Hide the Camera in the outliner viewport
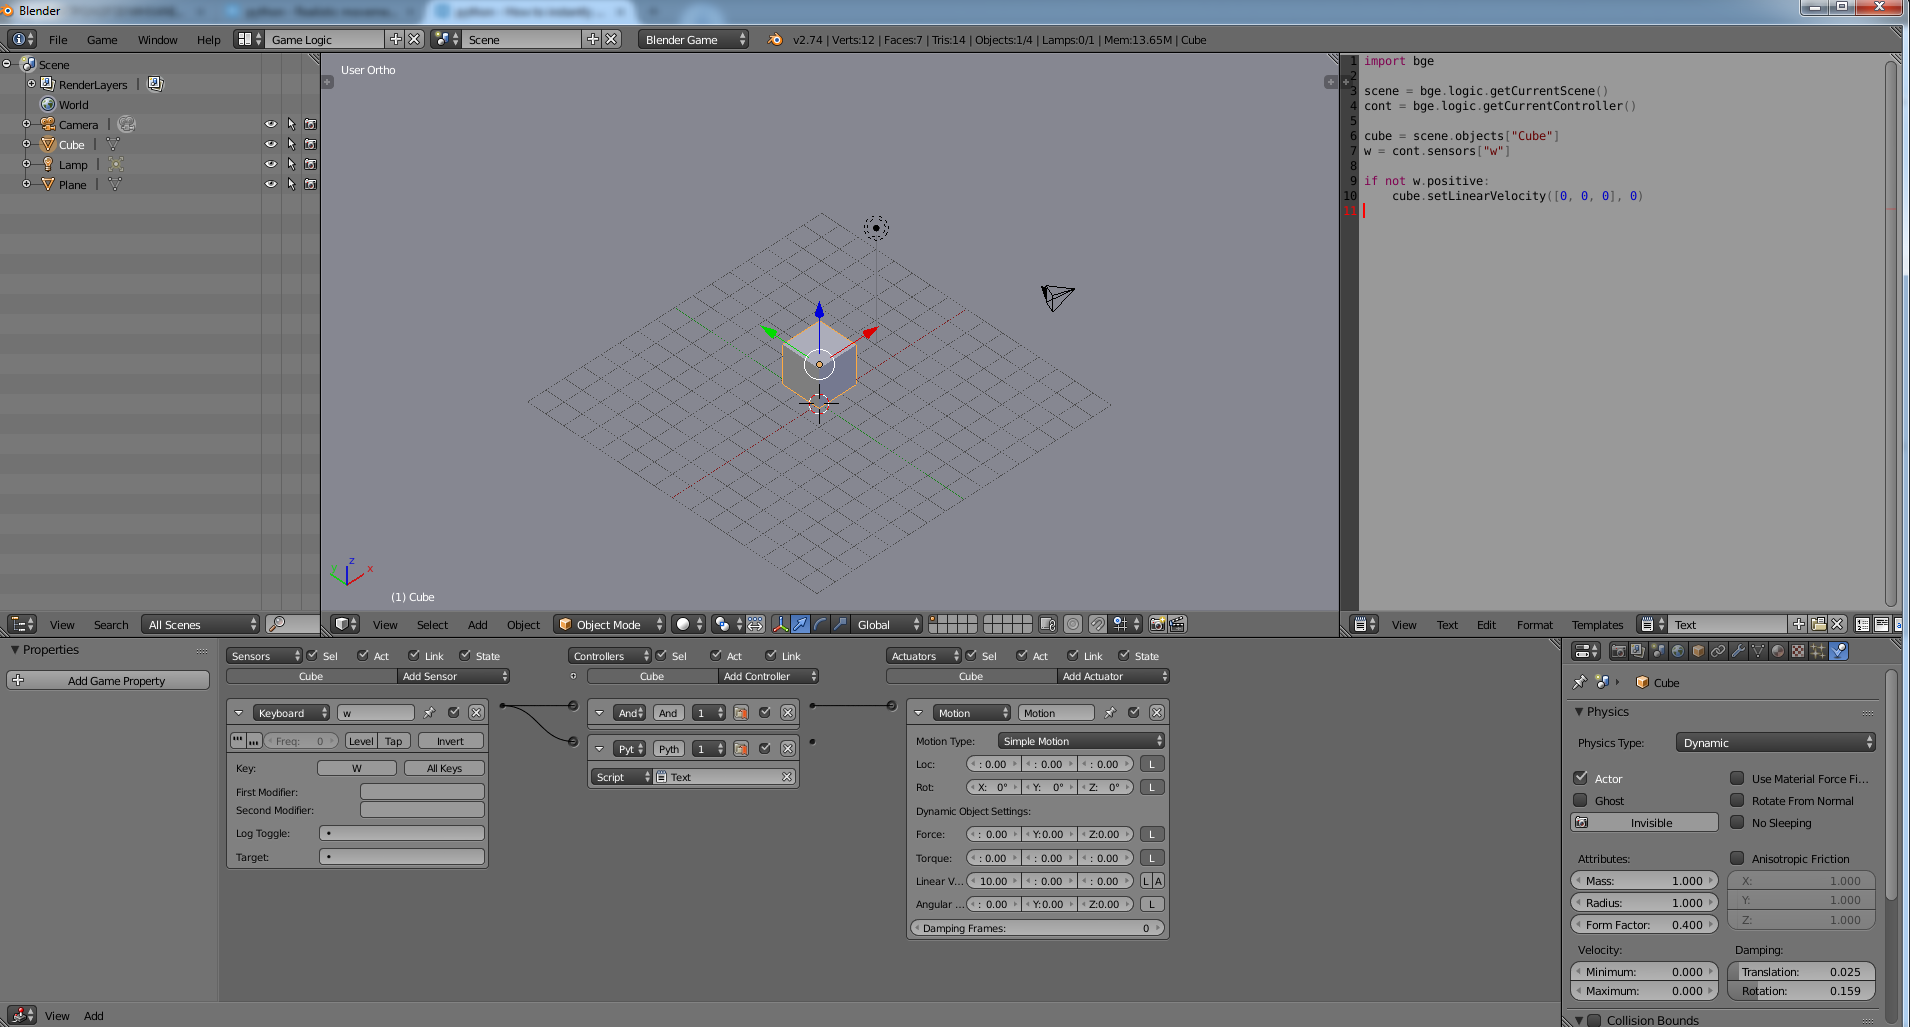The height and width of the screenshot is (1027, 1910). coord(270,124)
